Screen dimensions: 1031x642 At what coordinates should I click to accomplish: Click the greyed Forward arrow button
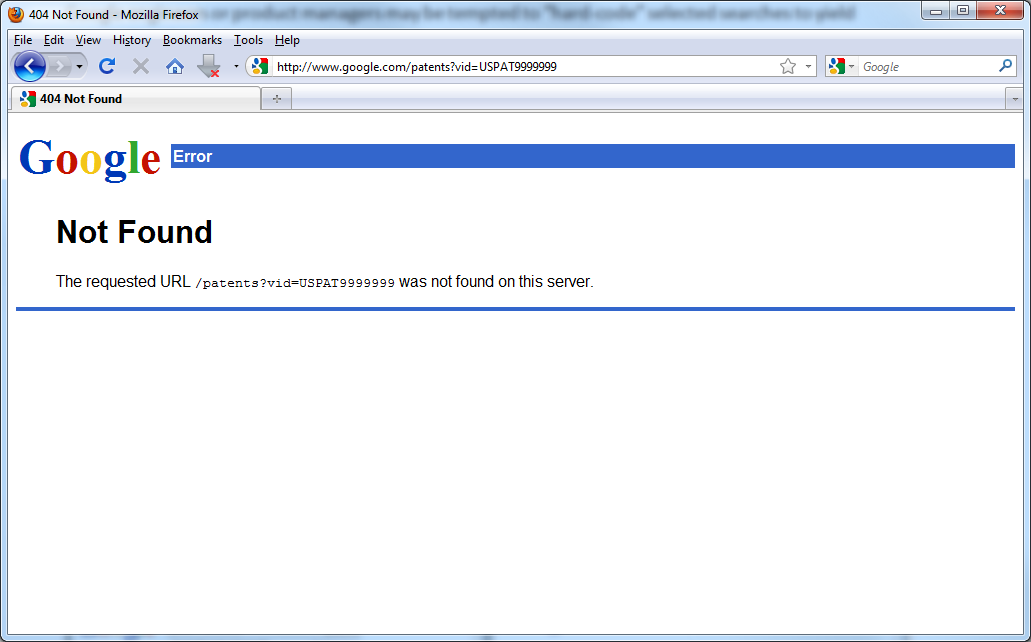pos(59,66)
